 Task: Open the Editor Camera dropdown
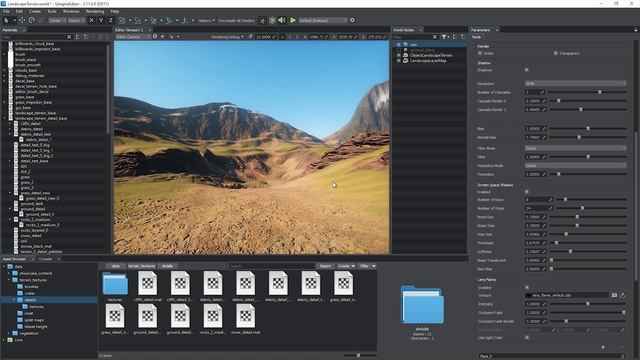coord(133,37)
